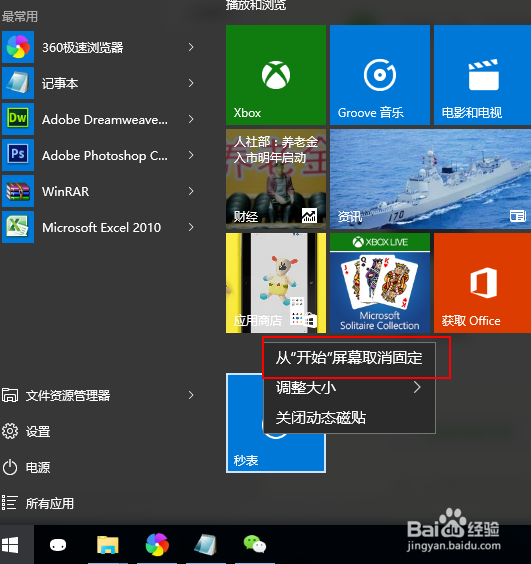
Task: Click the 设置 gear icon
Action: coord(10,431)
